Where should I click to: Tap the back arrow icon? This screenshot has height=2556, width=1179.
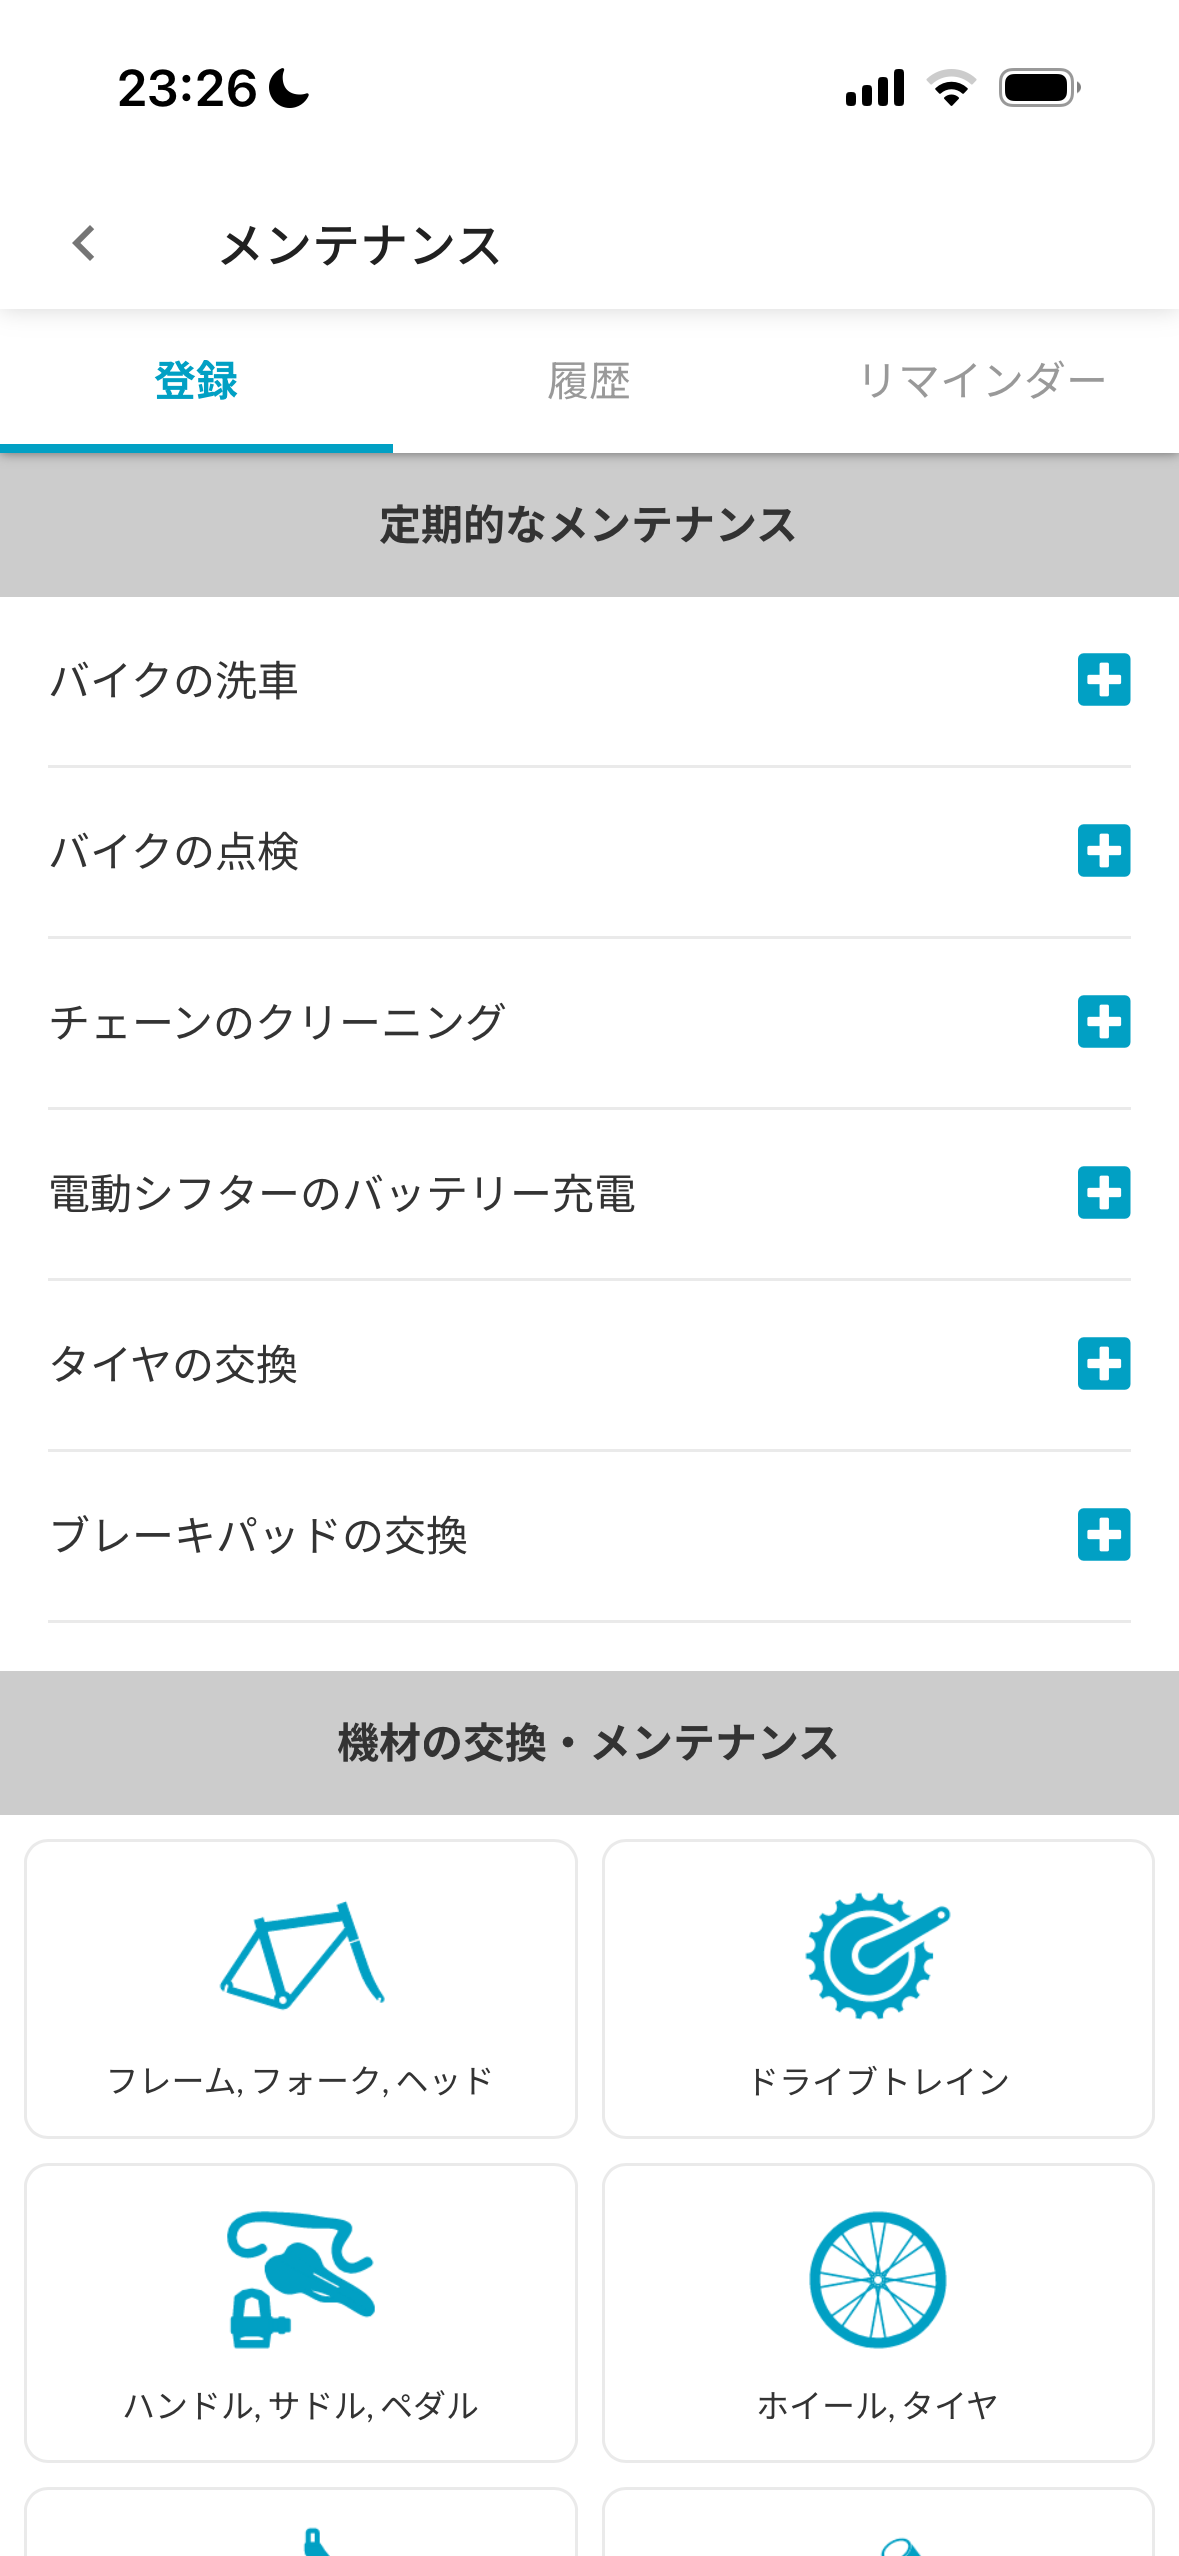[x=85, y=243]
